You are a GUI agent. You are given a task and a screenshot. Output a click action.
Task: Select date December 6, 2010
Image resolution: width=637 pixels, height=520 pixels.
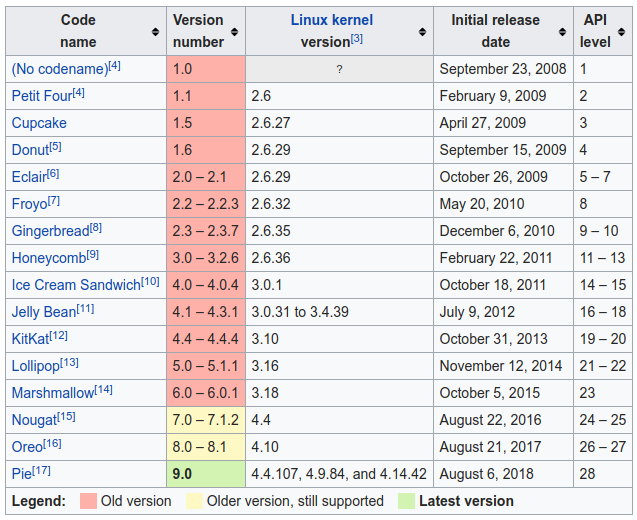pyautogui.click(x=497, y=231)
